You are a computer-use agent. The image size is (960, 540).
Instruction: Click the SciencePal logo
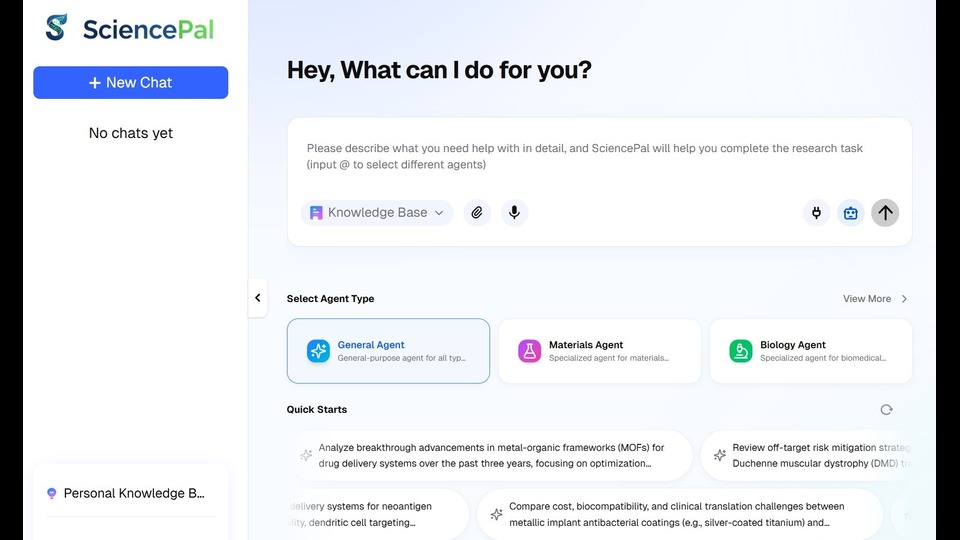point(130,28)
